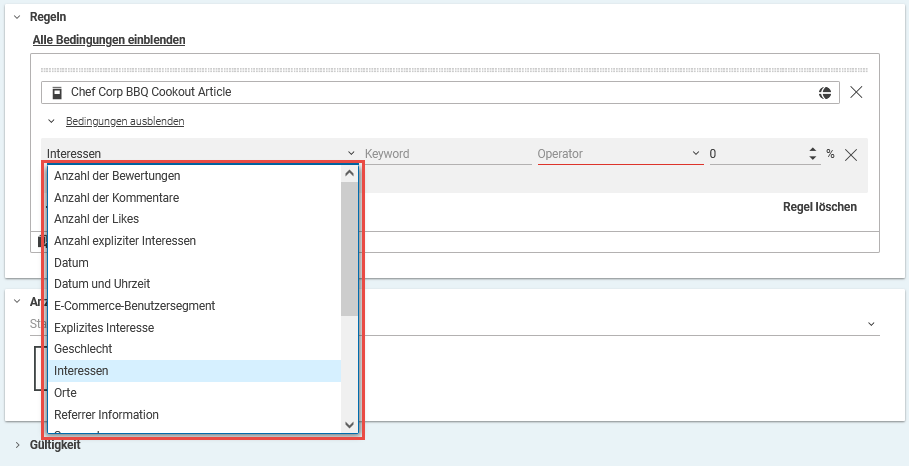
Task: Click the article icon before Chef Corp BBQ
Action: tap(57, 92)
